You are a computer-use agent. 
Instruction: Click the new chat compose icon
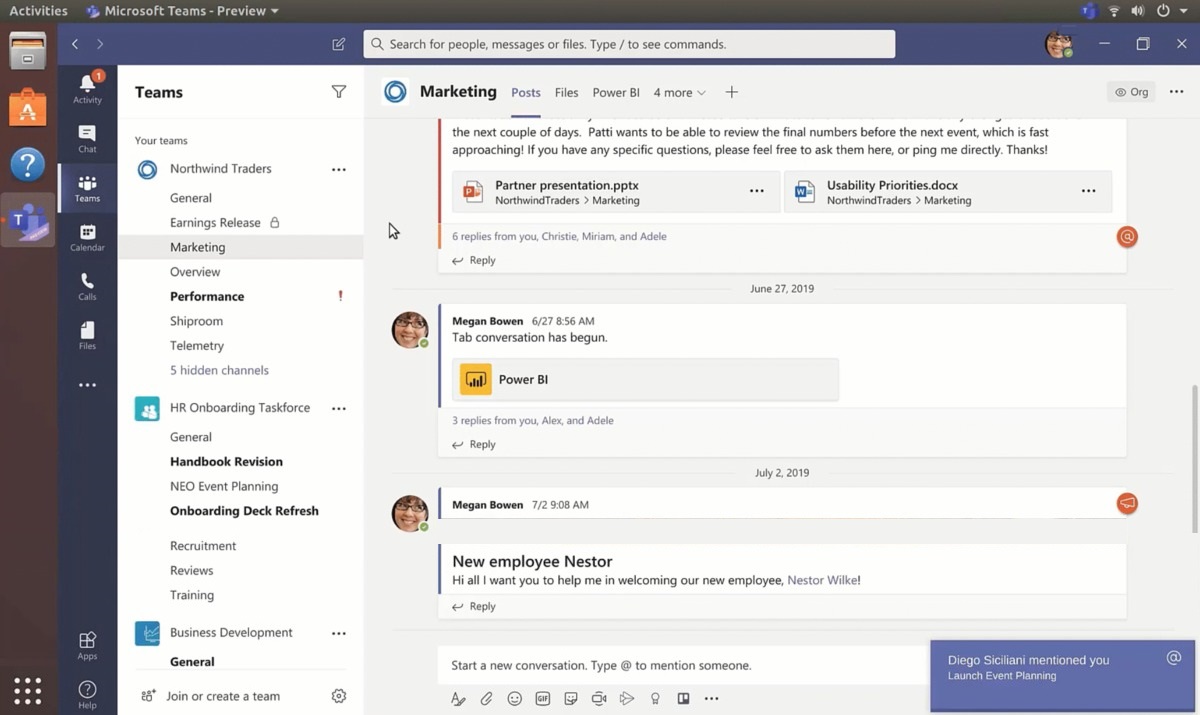[339, 44]
